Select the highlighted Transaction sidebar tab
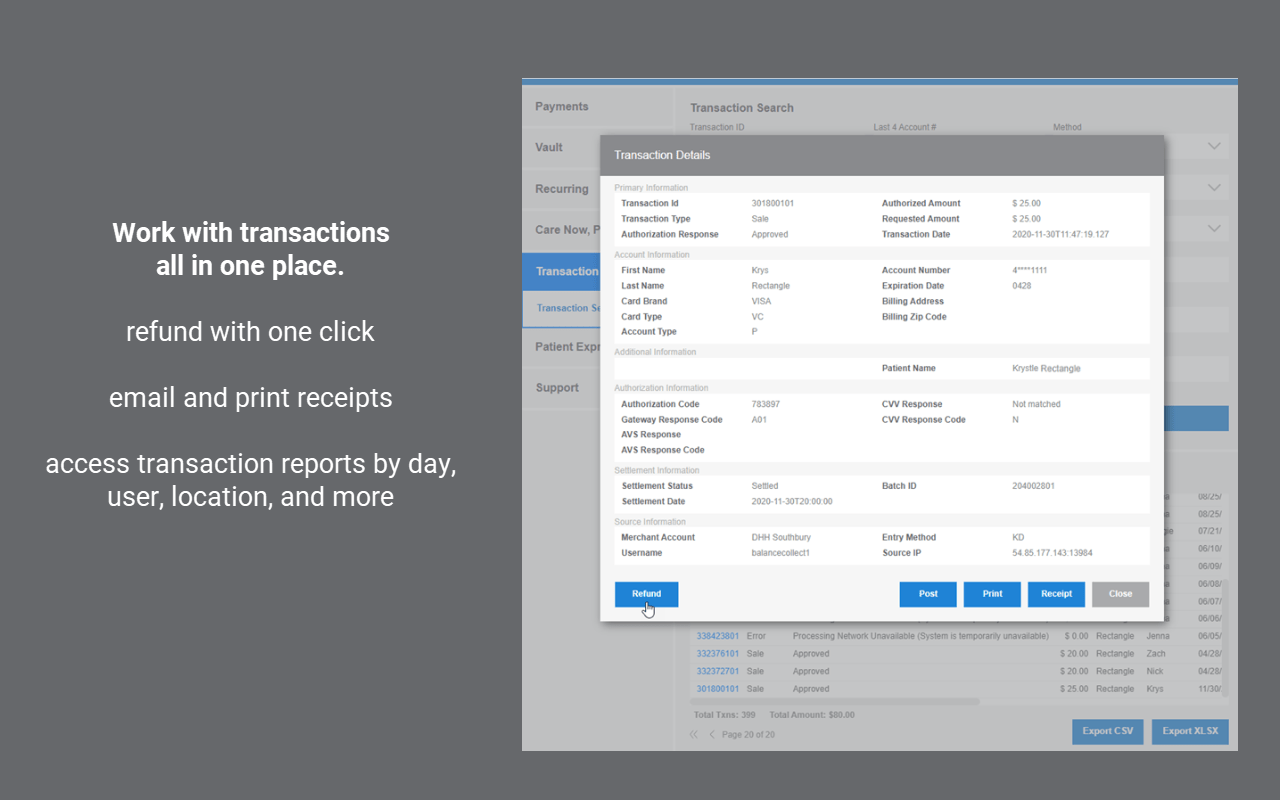Image resolution: width=1280 pixels, height=800 pixels. click(561, 271)
